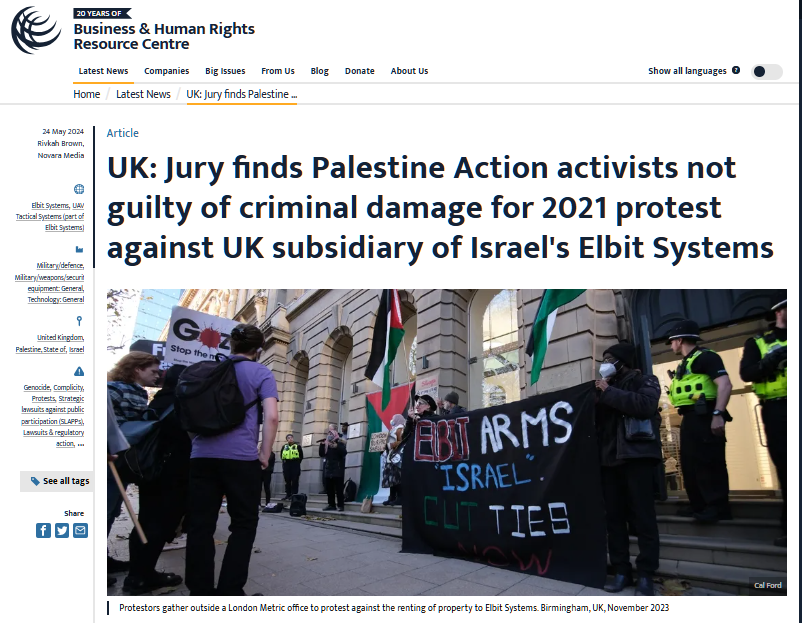802x623 pixels.
Task: Click the globe logo of Resource Centre
Action: [36, 30]
